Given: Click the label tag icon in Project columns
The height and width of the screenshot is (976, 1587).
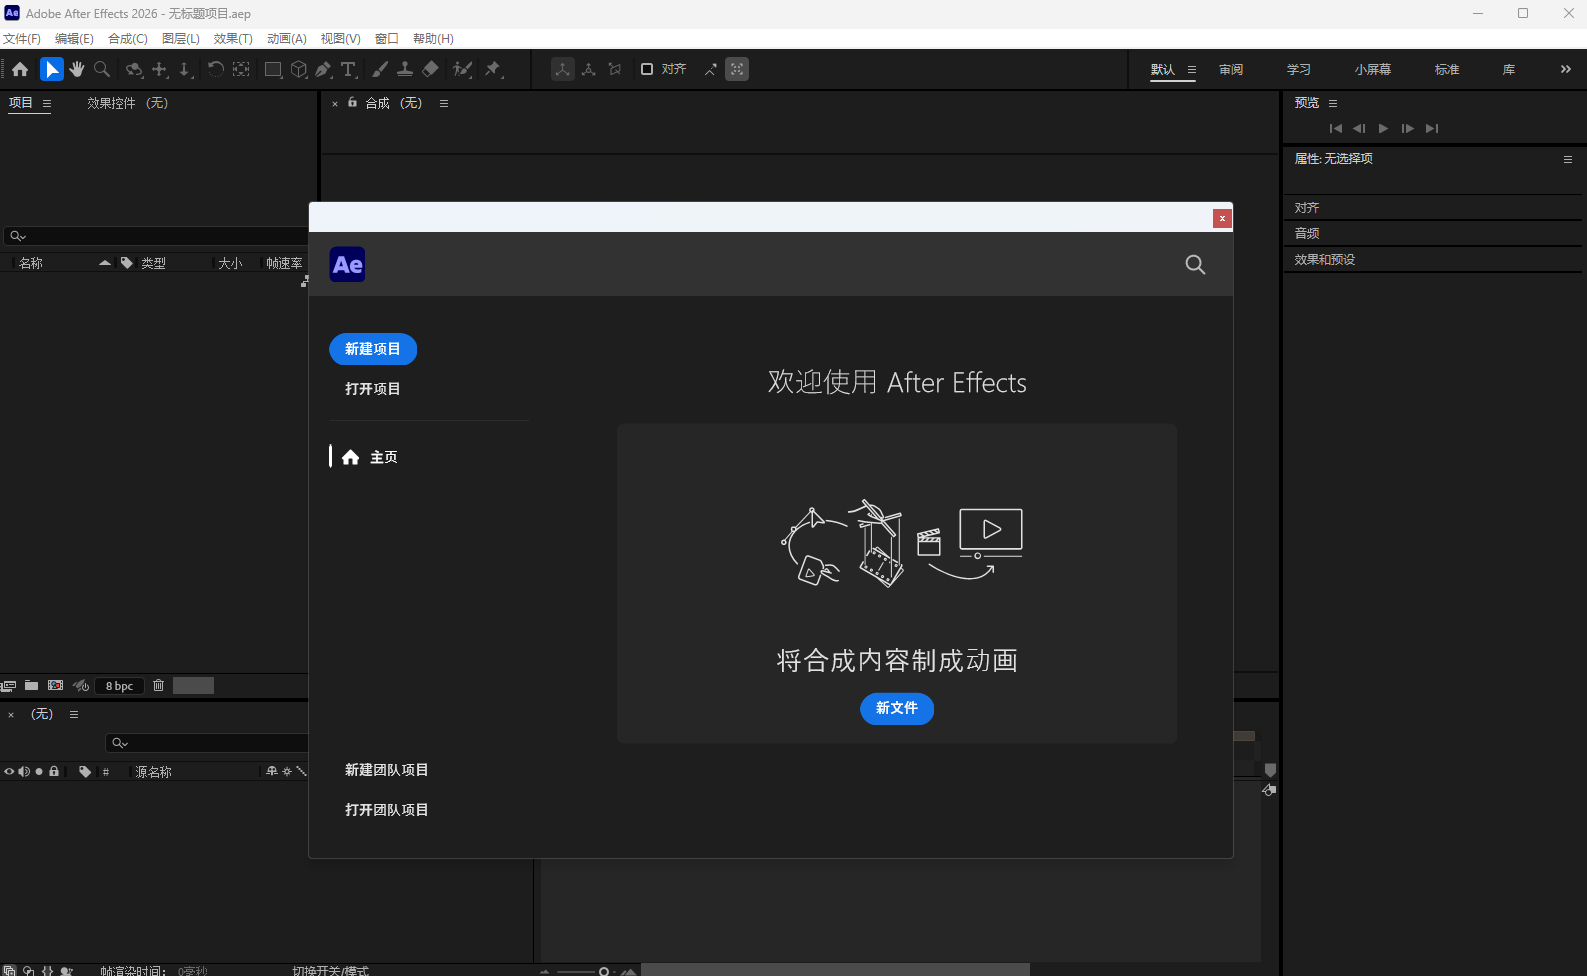Looking at the screenshot, I should point(127,263).
